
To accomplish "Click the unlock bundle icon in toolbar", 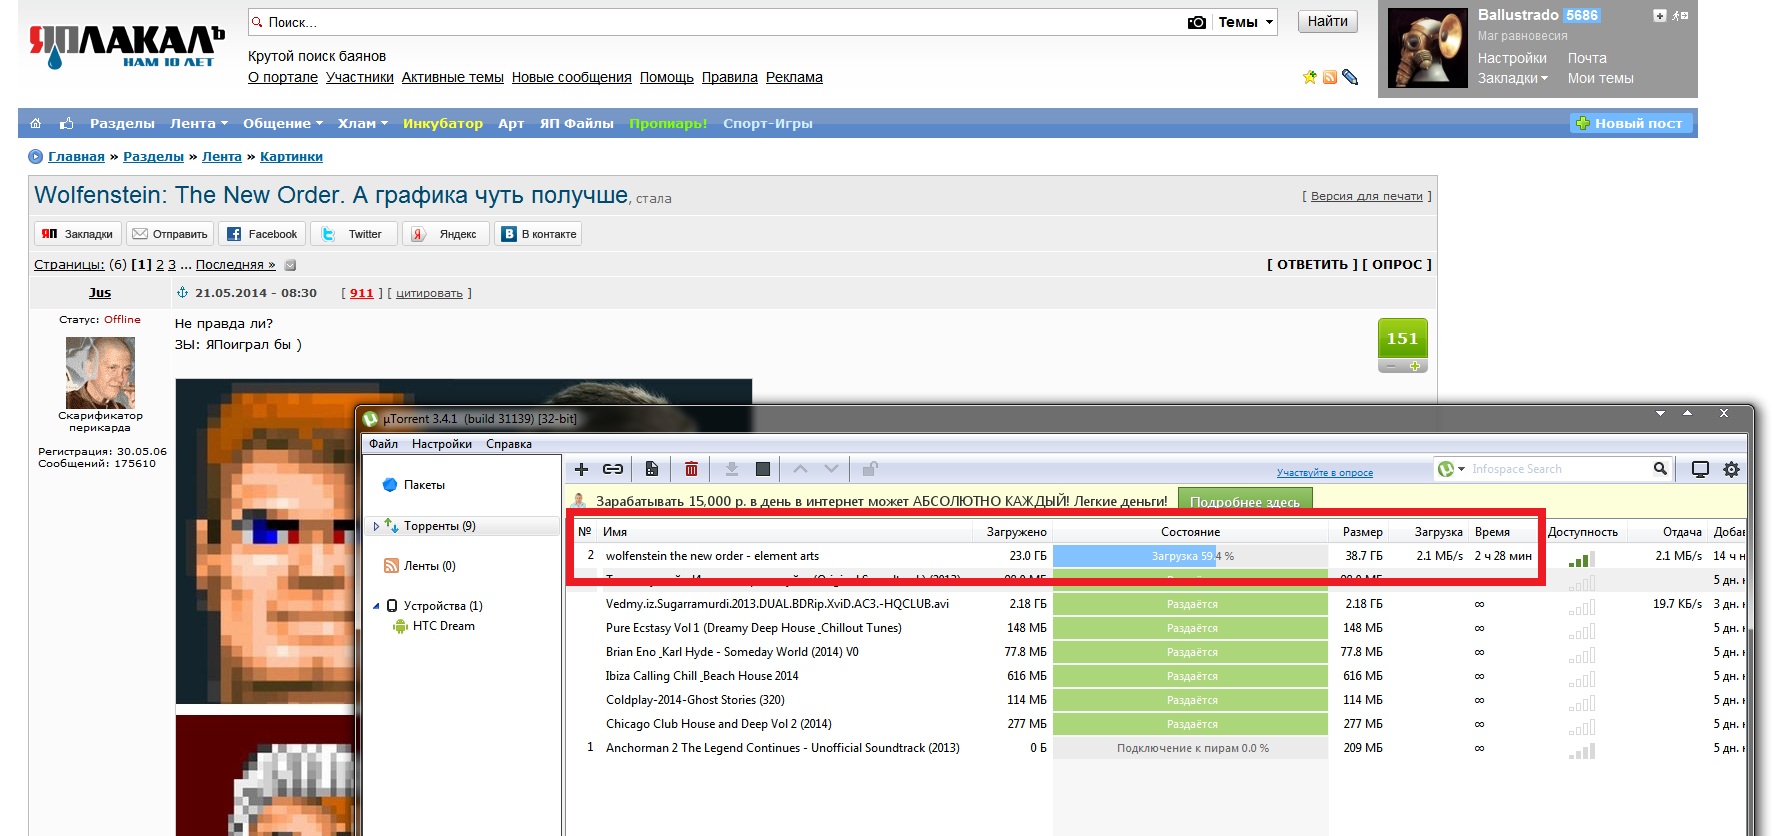I will 870,468.
